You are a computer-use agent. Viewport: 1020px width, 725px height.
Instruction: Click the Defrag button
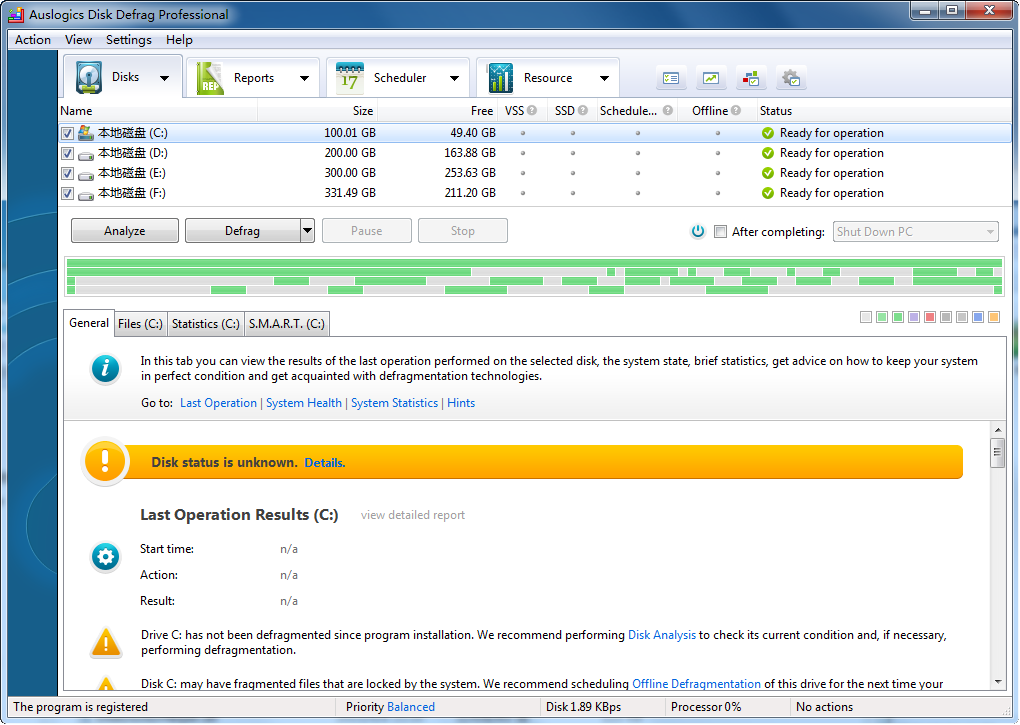(243, 231)
